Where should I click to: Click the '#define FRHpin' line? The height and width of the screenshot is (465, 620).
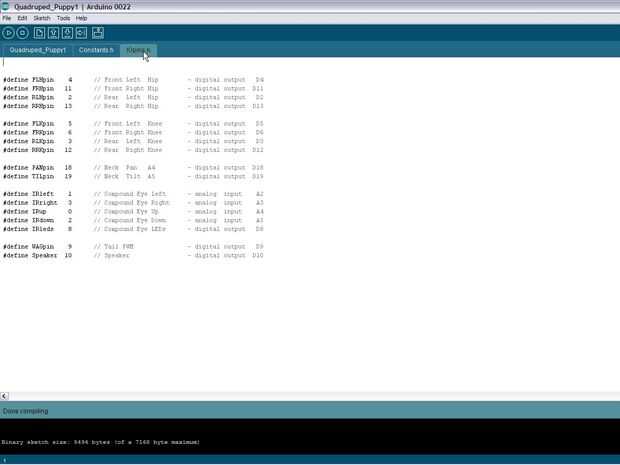[x=133, y=89]
